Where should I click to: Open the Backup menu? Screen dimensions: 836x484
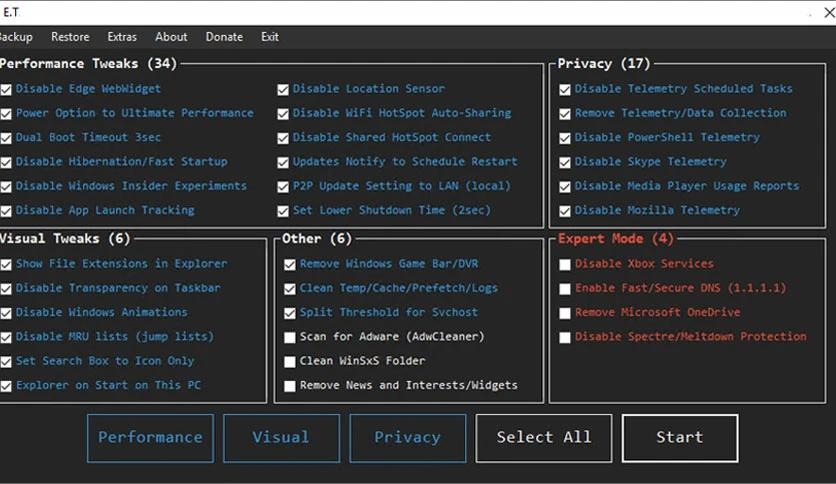(x=15, y=37)
